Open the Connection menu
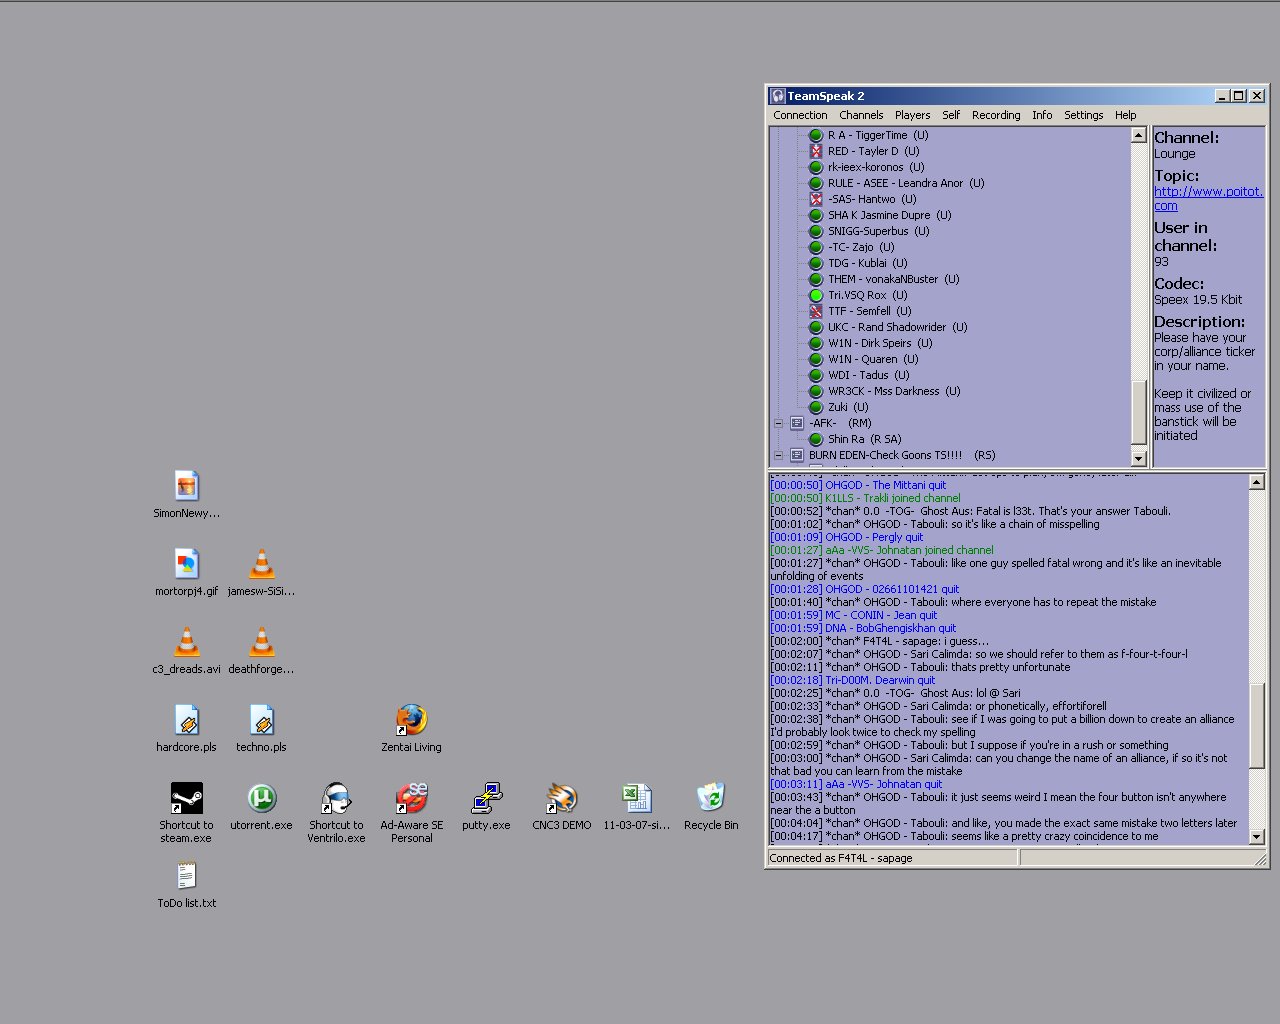The image size is (1280, 1024). [x=800, y=115]
